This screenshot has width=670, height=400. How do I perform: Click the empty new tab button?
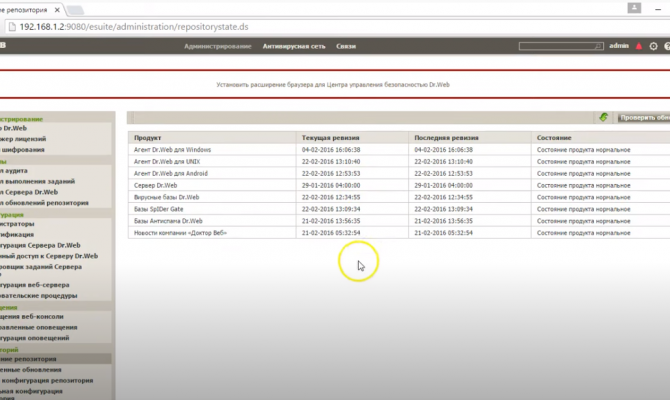75,10
